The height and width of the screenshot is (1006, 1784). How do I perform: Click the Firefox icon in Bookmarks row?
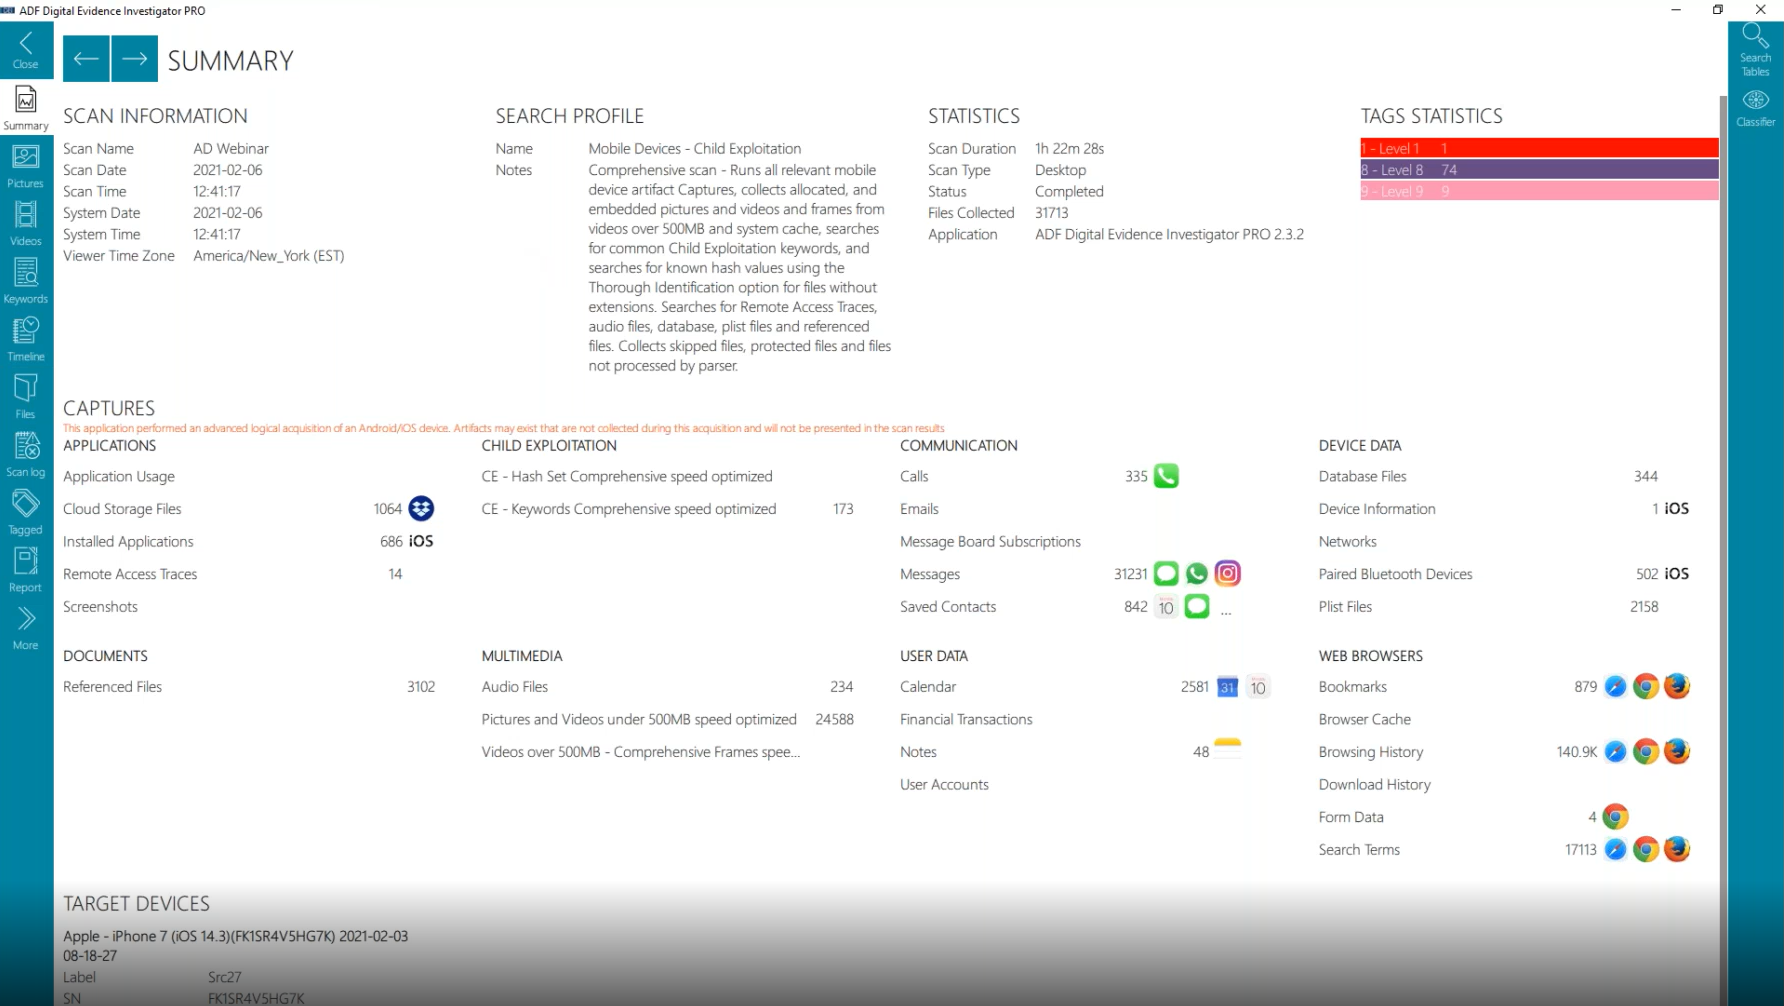point(1677,686)
